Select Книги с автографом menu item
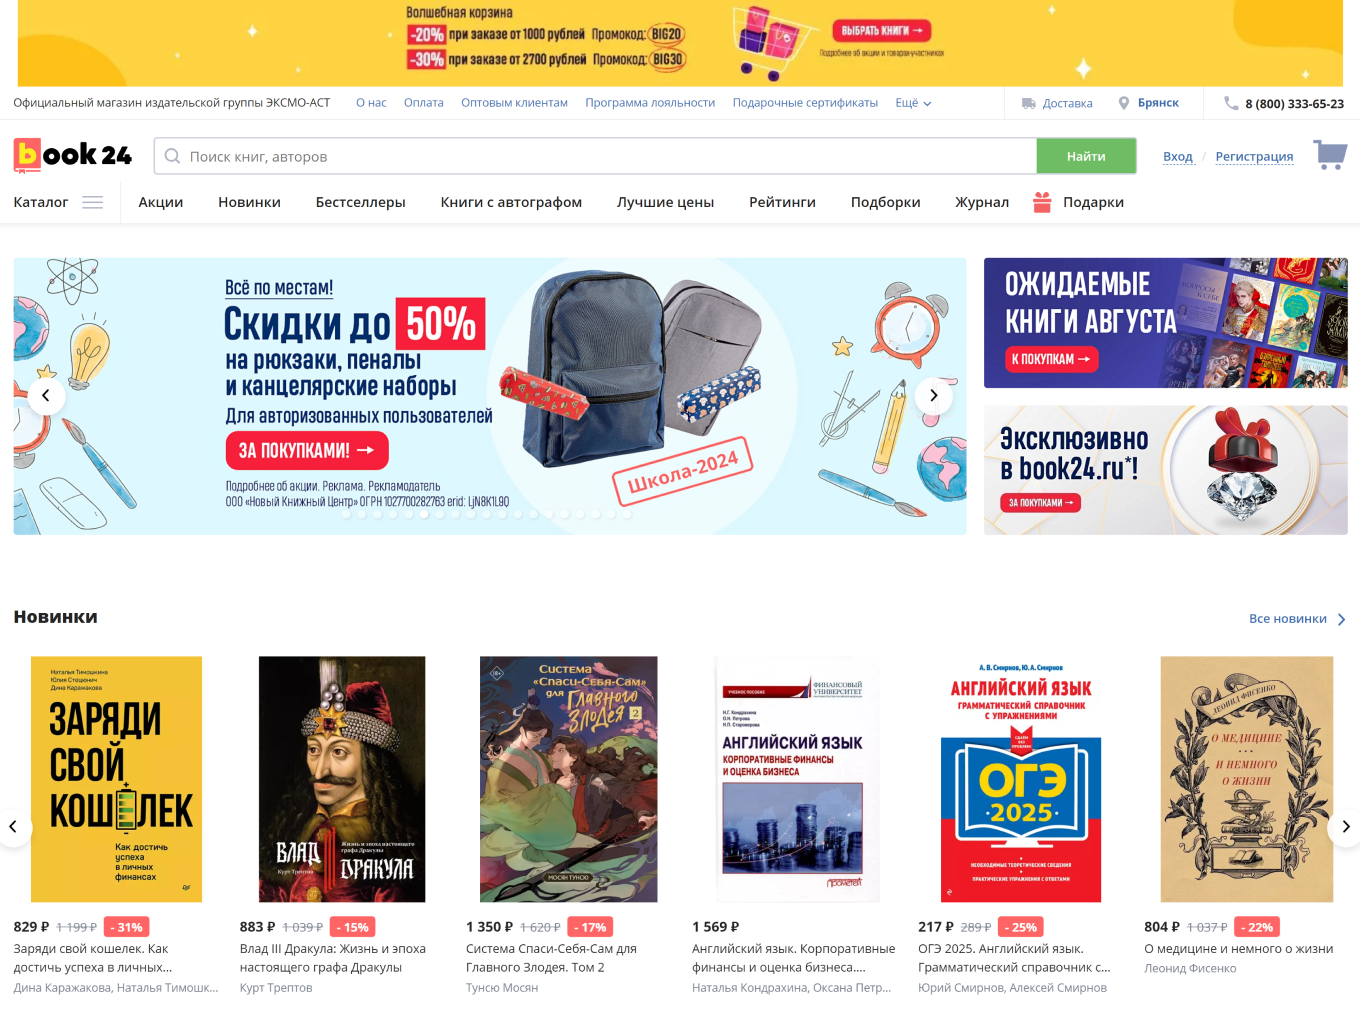This screenshot has height=1026, width=1360. (x=511, y=202)
